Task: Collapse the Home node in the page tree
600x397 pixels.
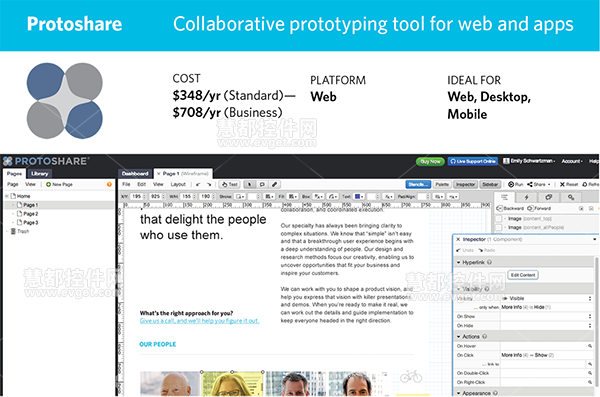Action: 7,196
